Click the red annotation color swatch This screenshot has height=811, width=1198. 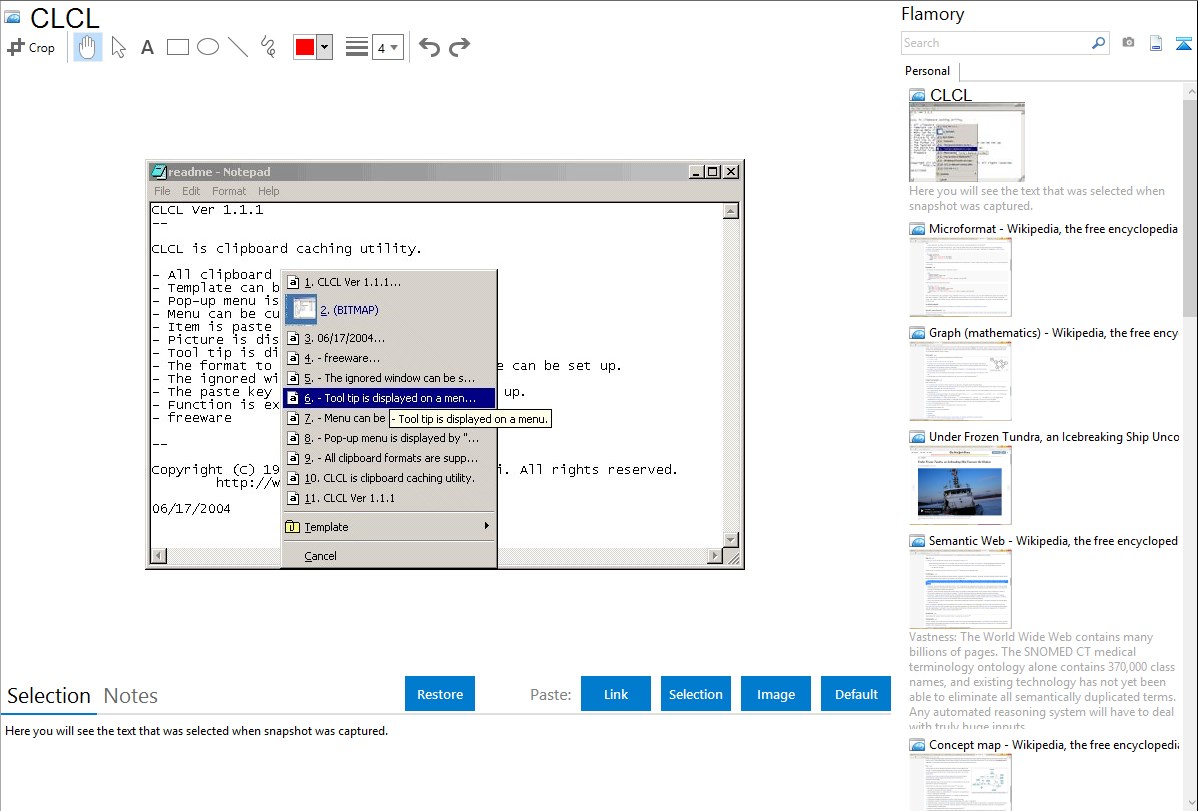(305, 47)
